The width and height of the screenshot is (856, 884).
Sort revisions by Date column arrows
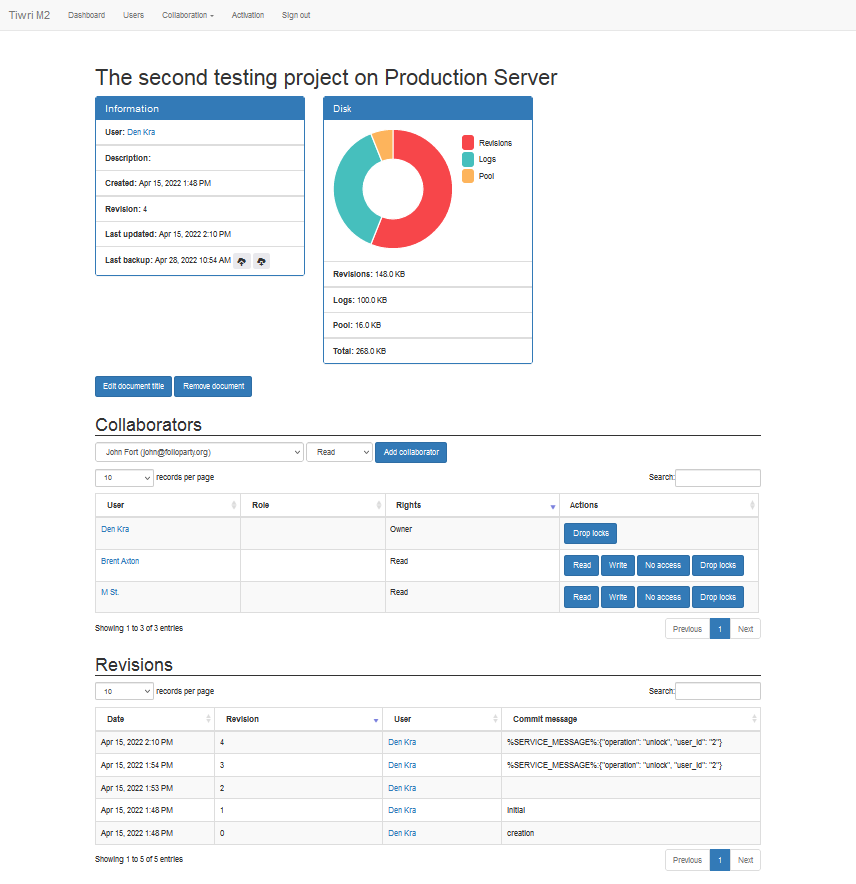click(208, 719)
